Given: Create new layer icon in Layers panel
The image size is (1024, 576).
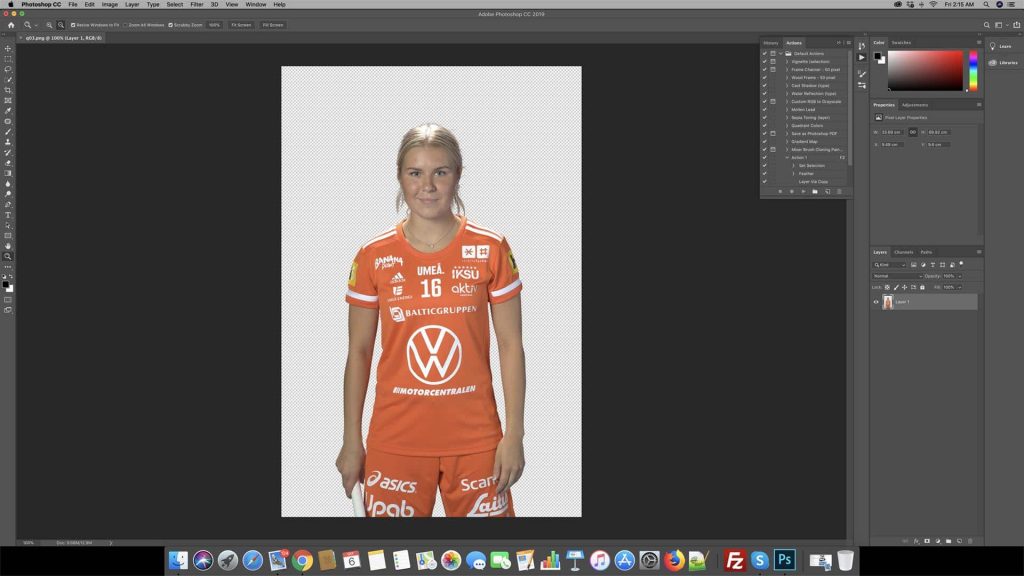Looking at the screenshot, I should [x=959, y=541].
